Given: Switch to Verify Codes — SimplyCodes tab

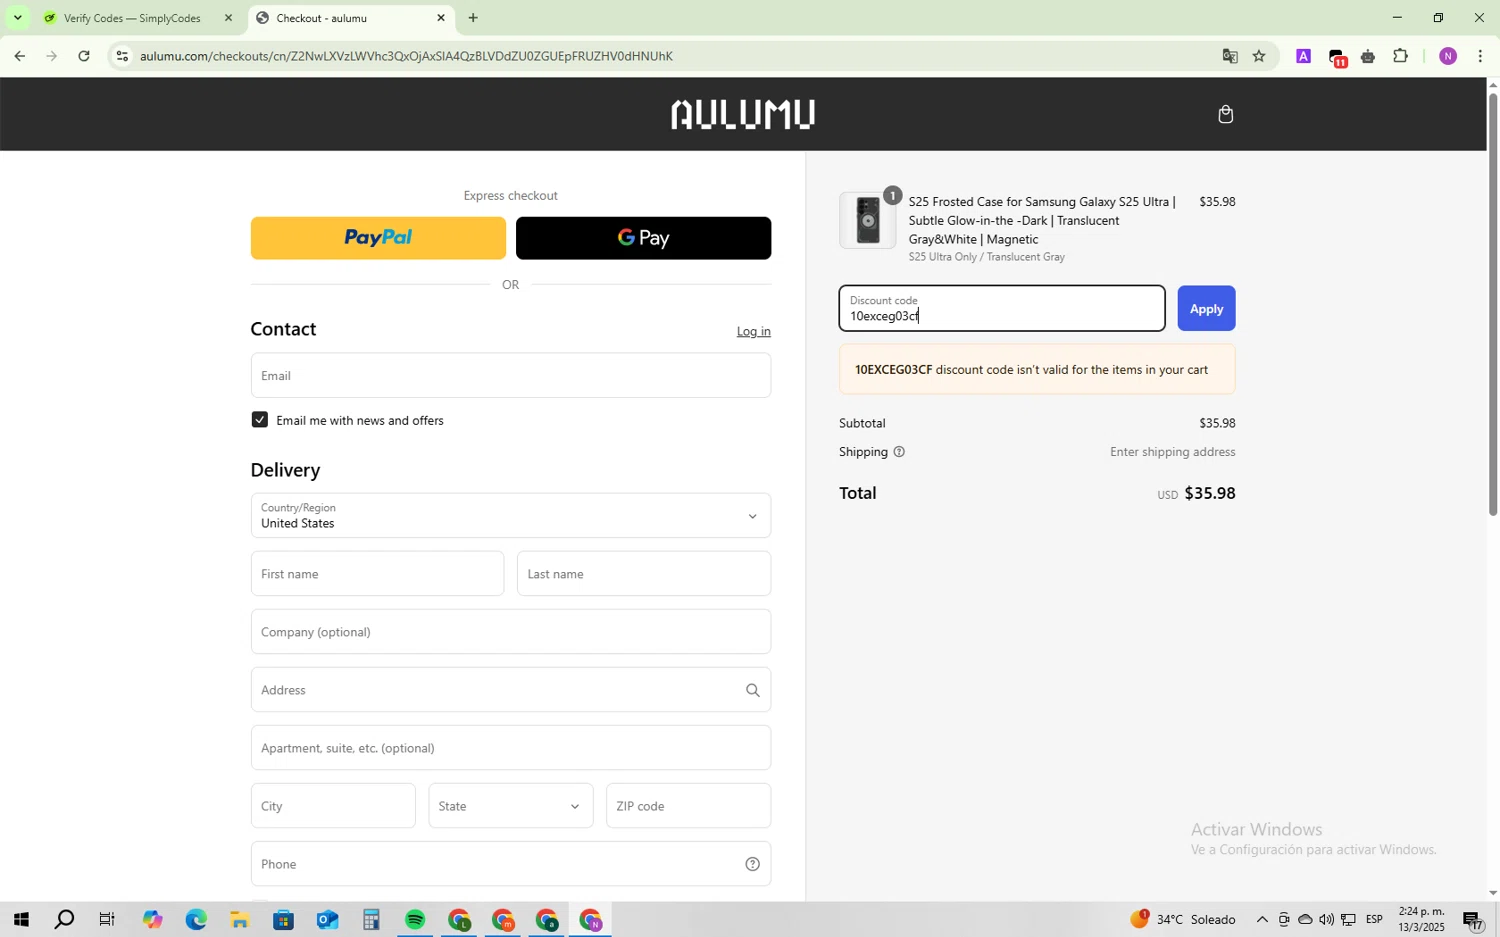Looking at the screenshot, I should pyautogui.click(x=132, y=18).
